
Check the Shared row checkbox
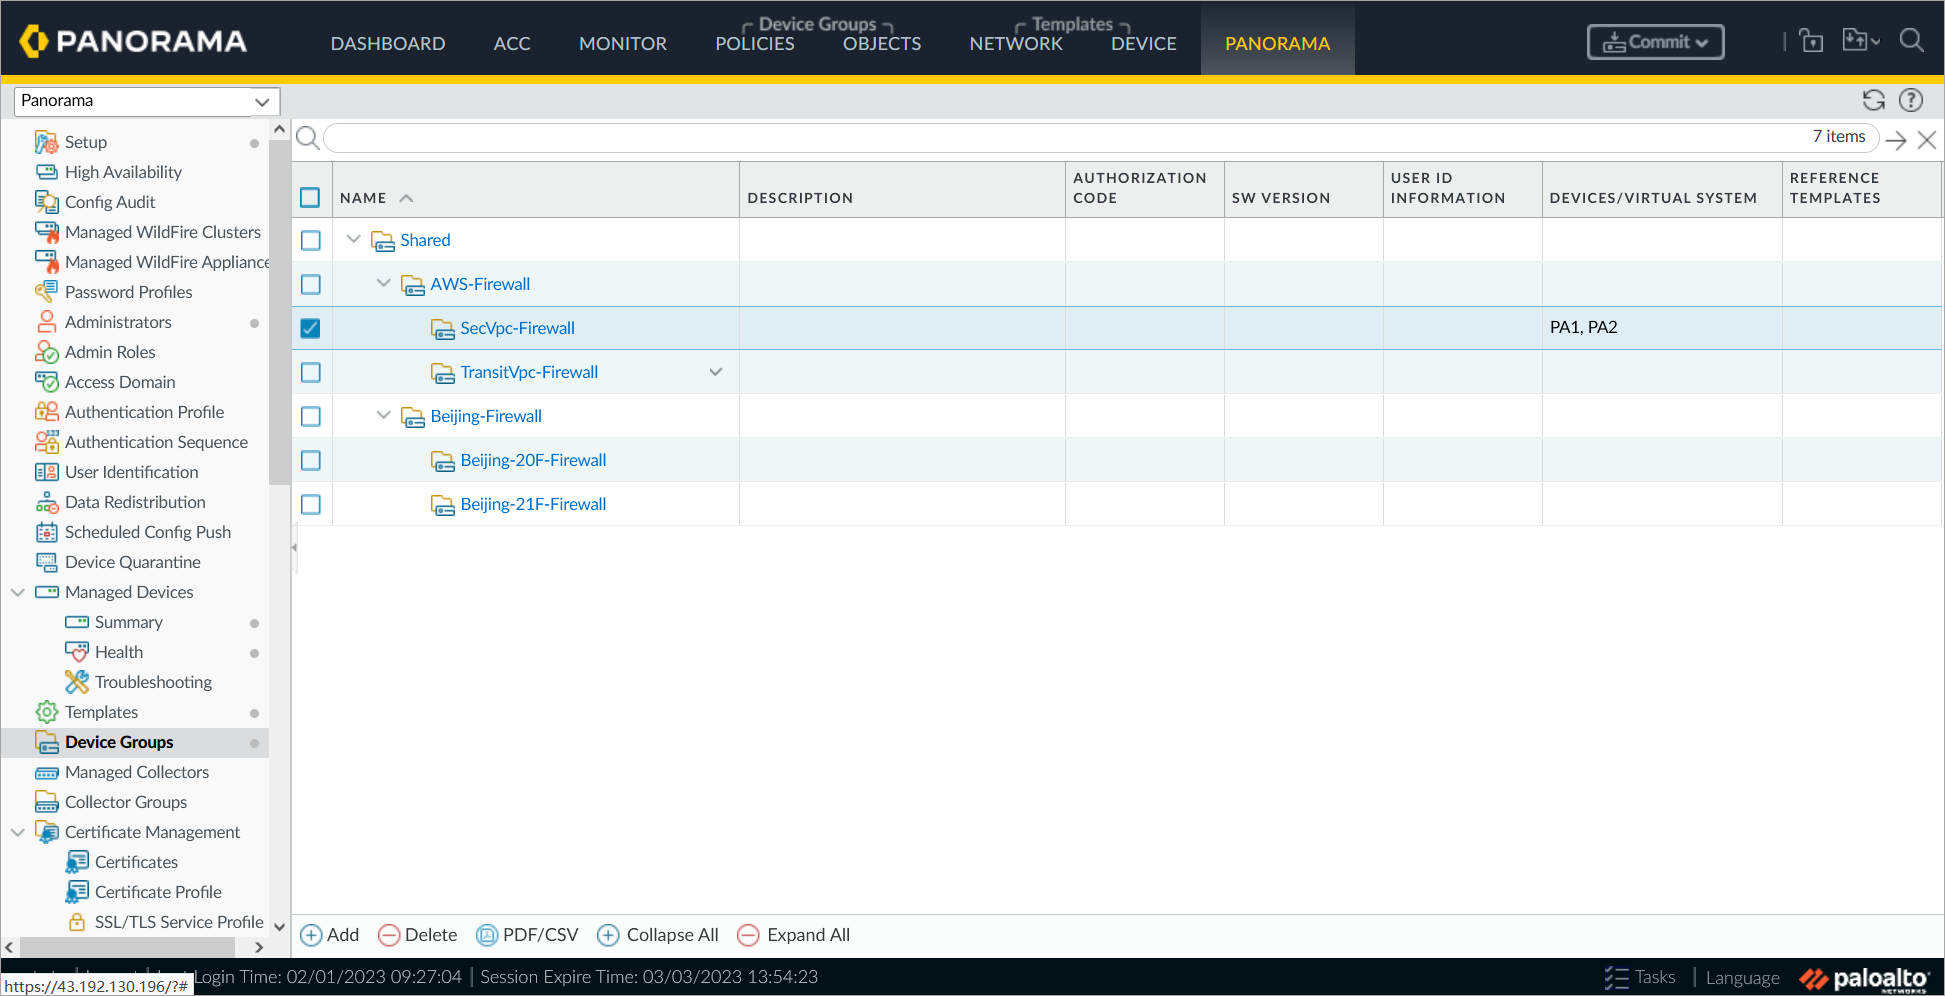coord(310,240)
